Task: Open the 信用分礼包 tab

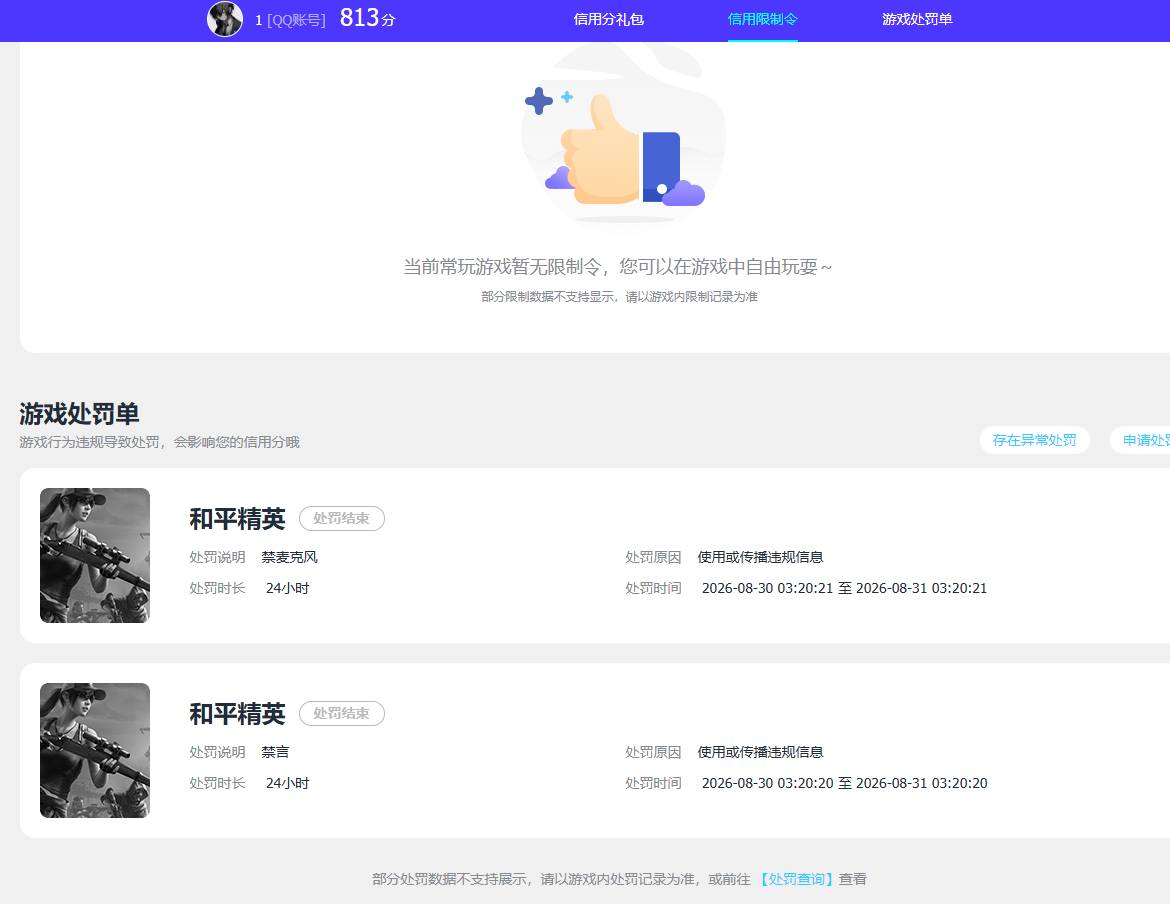Action: (x=608, y=19)
